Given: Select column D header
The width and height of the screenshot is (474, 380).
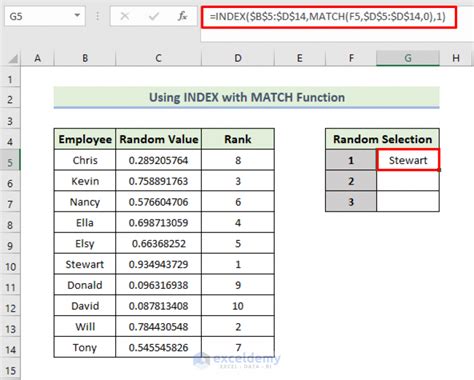Looking at the screenshot, I should coord(238,58).
